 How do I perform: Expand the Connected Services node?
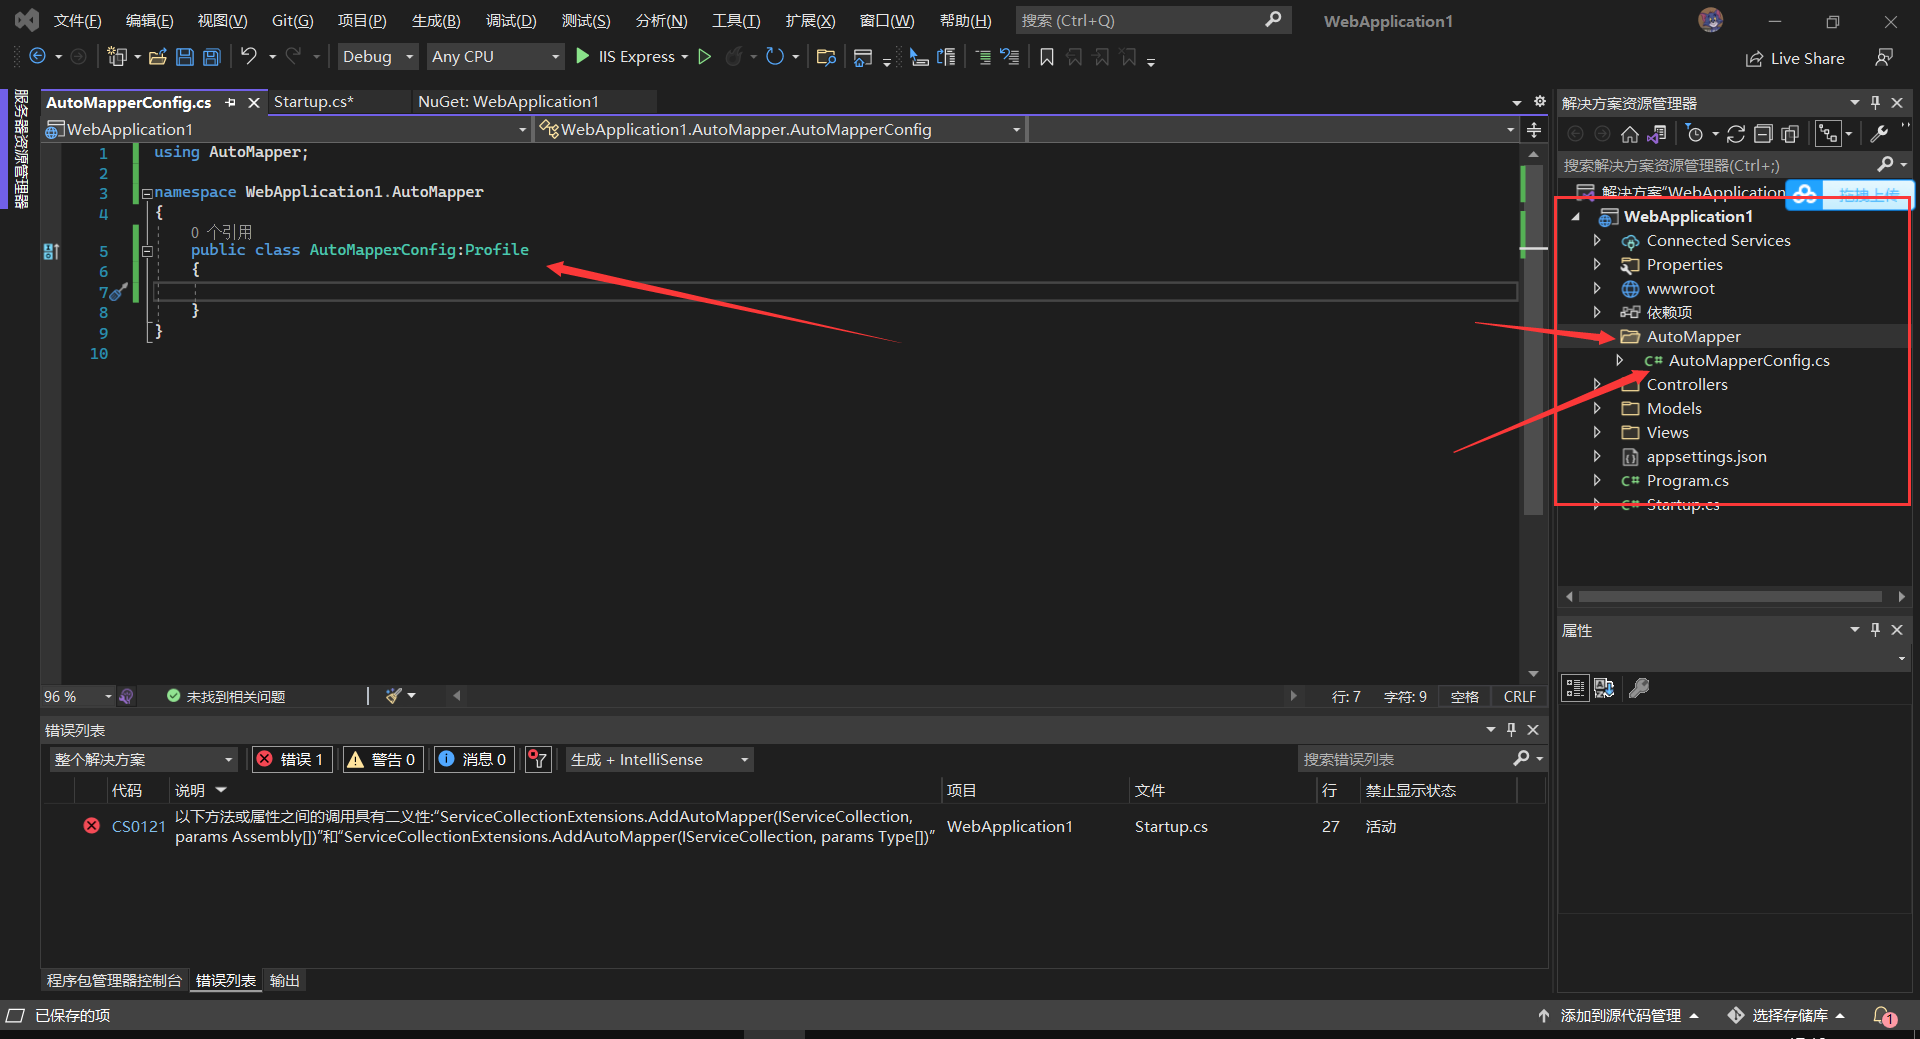pos(1597,240)
